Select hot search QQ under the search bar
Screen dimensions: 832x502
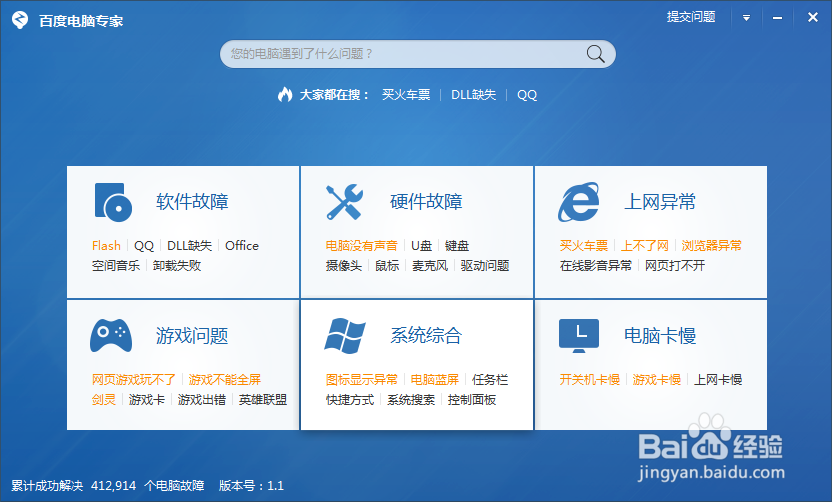(x=527, y=95)
